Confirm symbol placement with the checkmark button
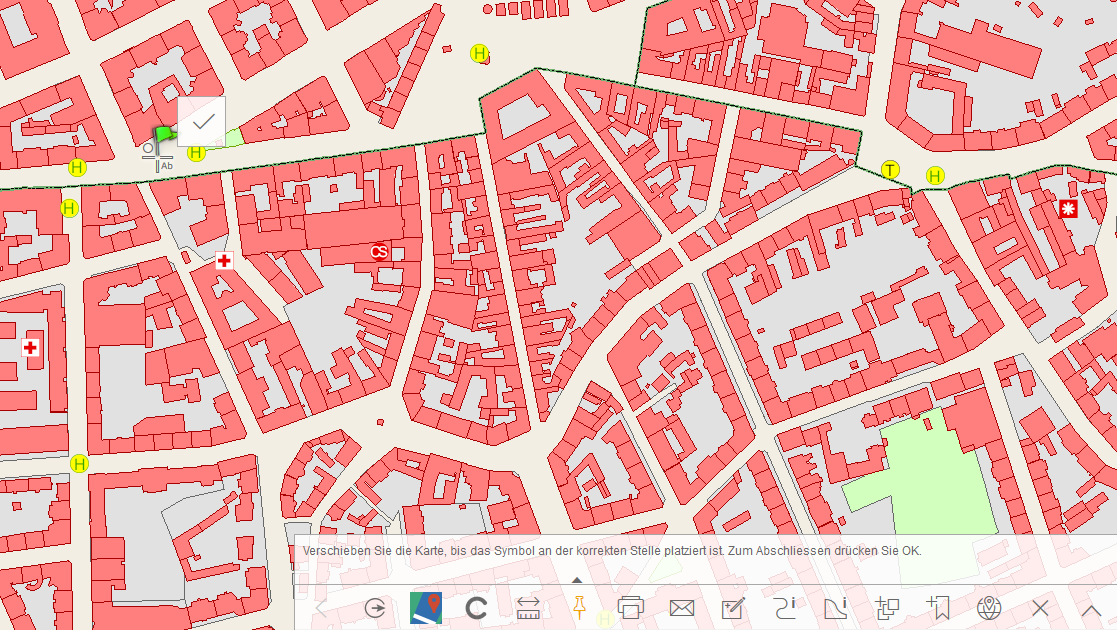Viewport: 1117px width, 630px height. [x=202, y=121]
